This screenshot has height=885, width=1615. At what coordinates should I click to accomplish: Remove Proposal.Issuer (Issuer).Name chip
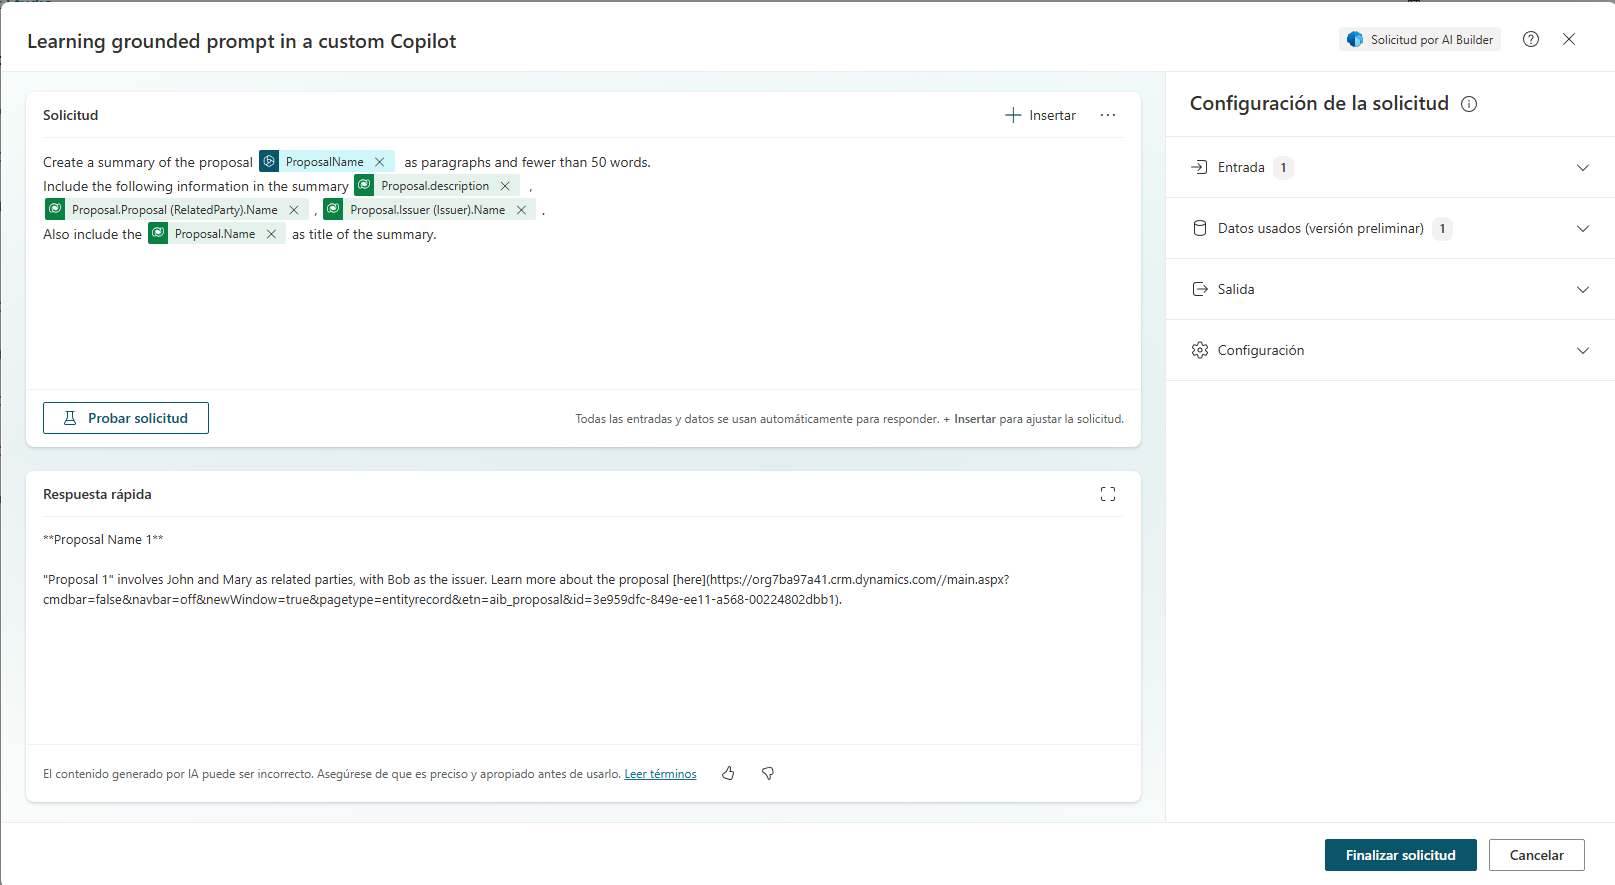(x=521, y=210)
